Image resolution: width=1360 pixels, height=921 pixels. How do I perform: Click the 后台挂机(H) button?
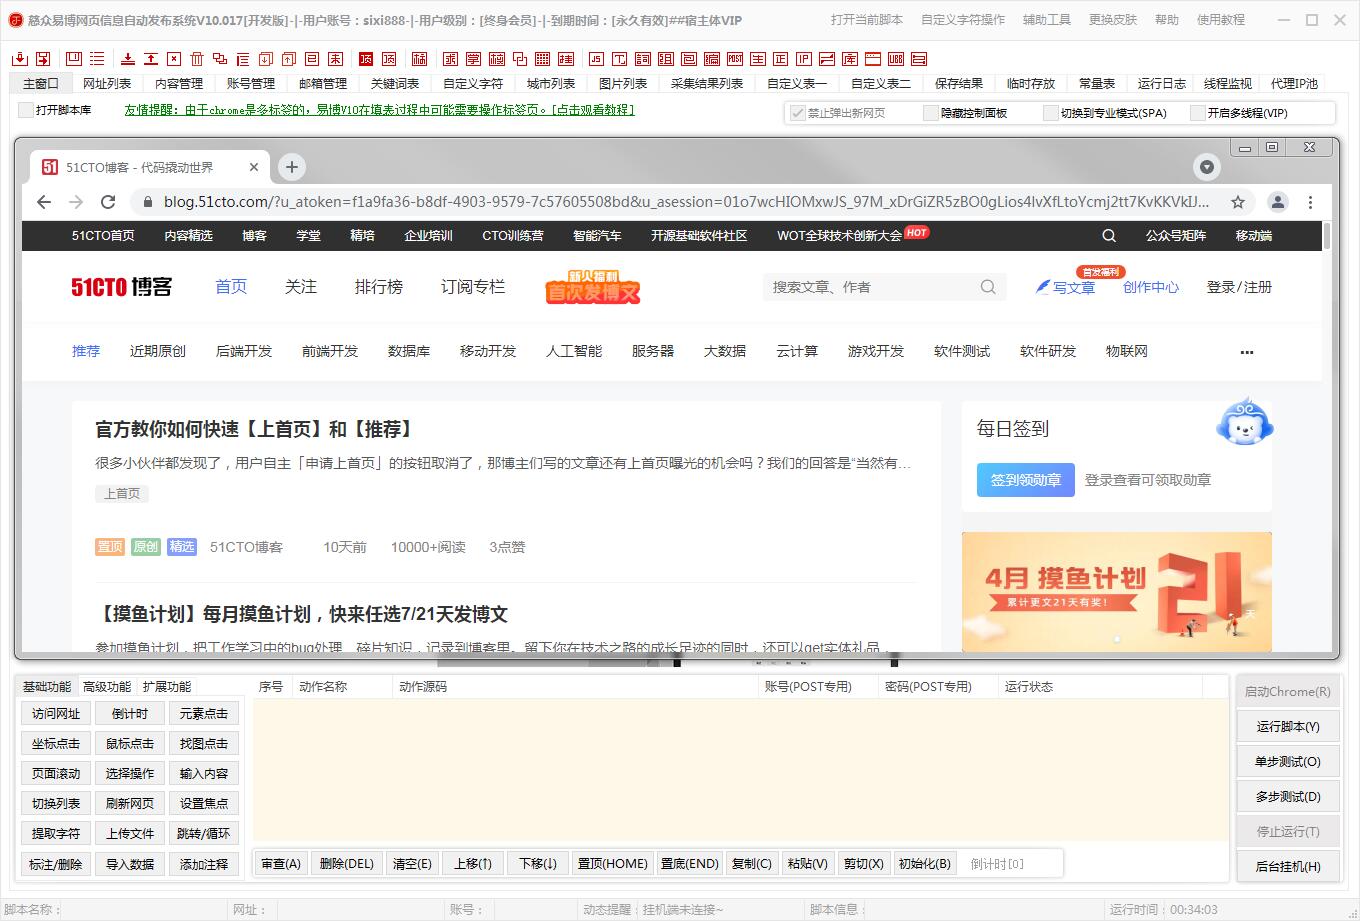pos(1288,867)
